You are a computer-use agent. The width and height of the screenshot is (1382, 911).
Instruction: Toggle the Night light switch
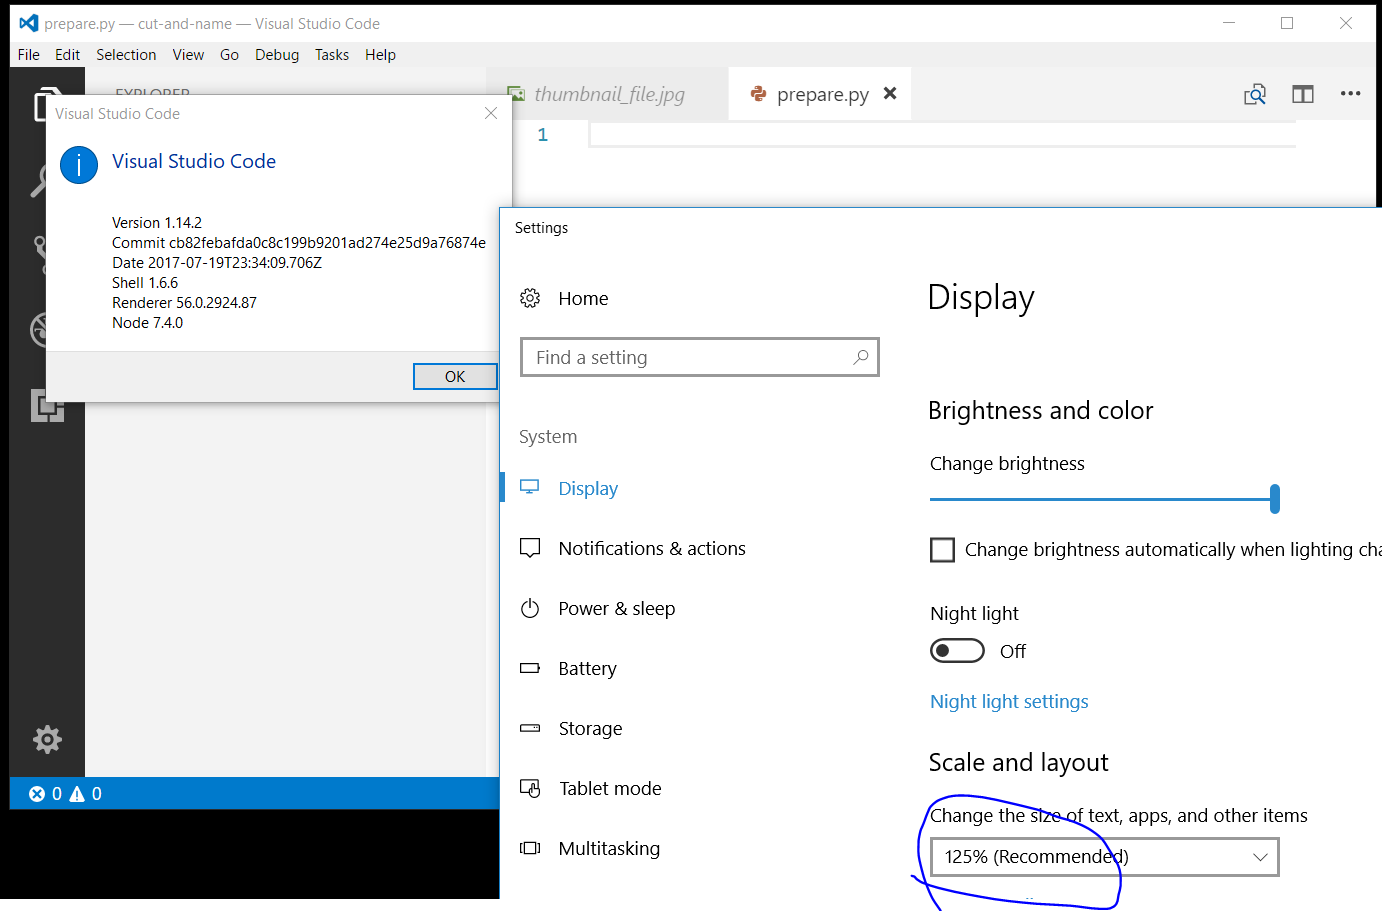pos(957,651)
